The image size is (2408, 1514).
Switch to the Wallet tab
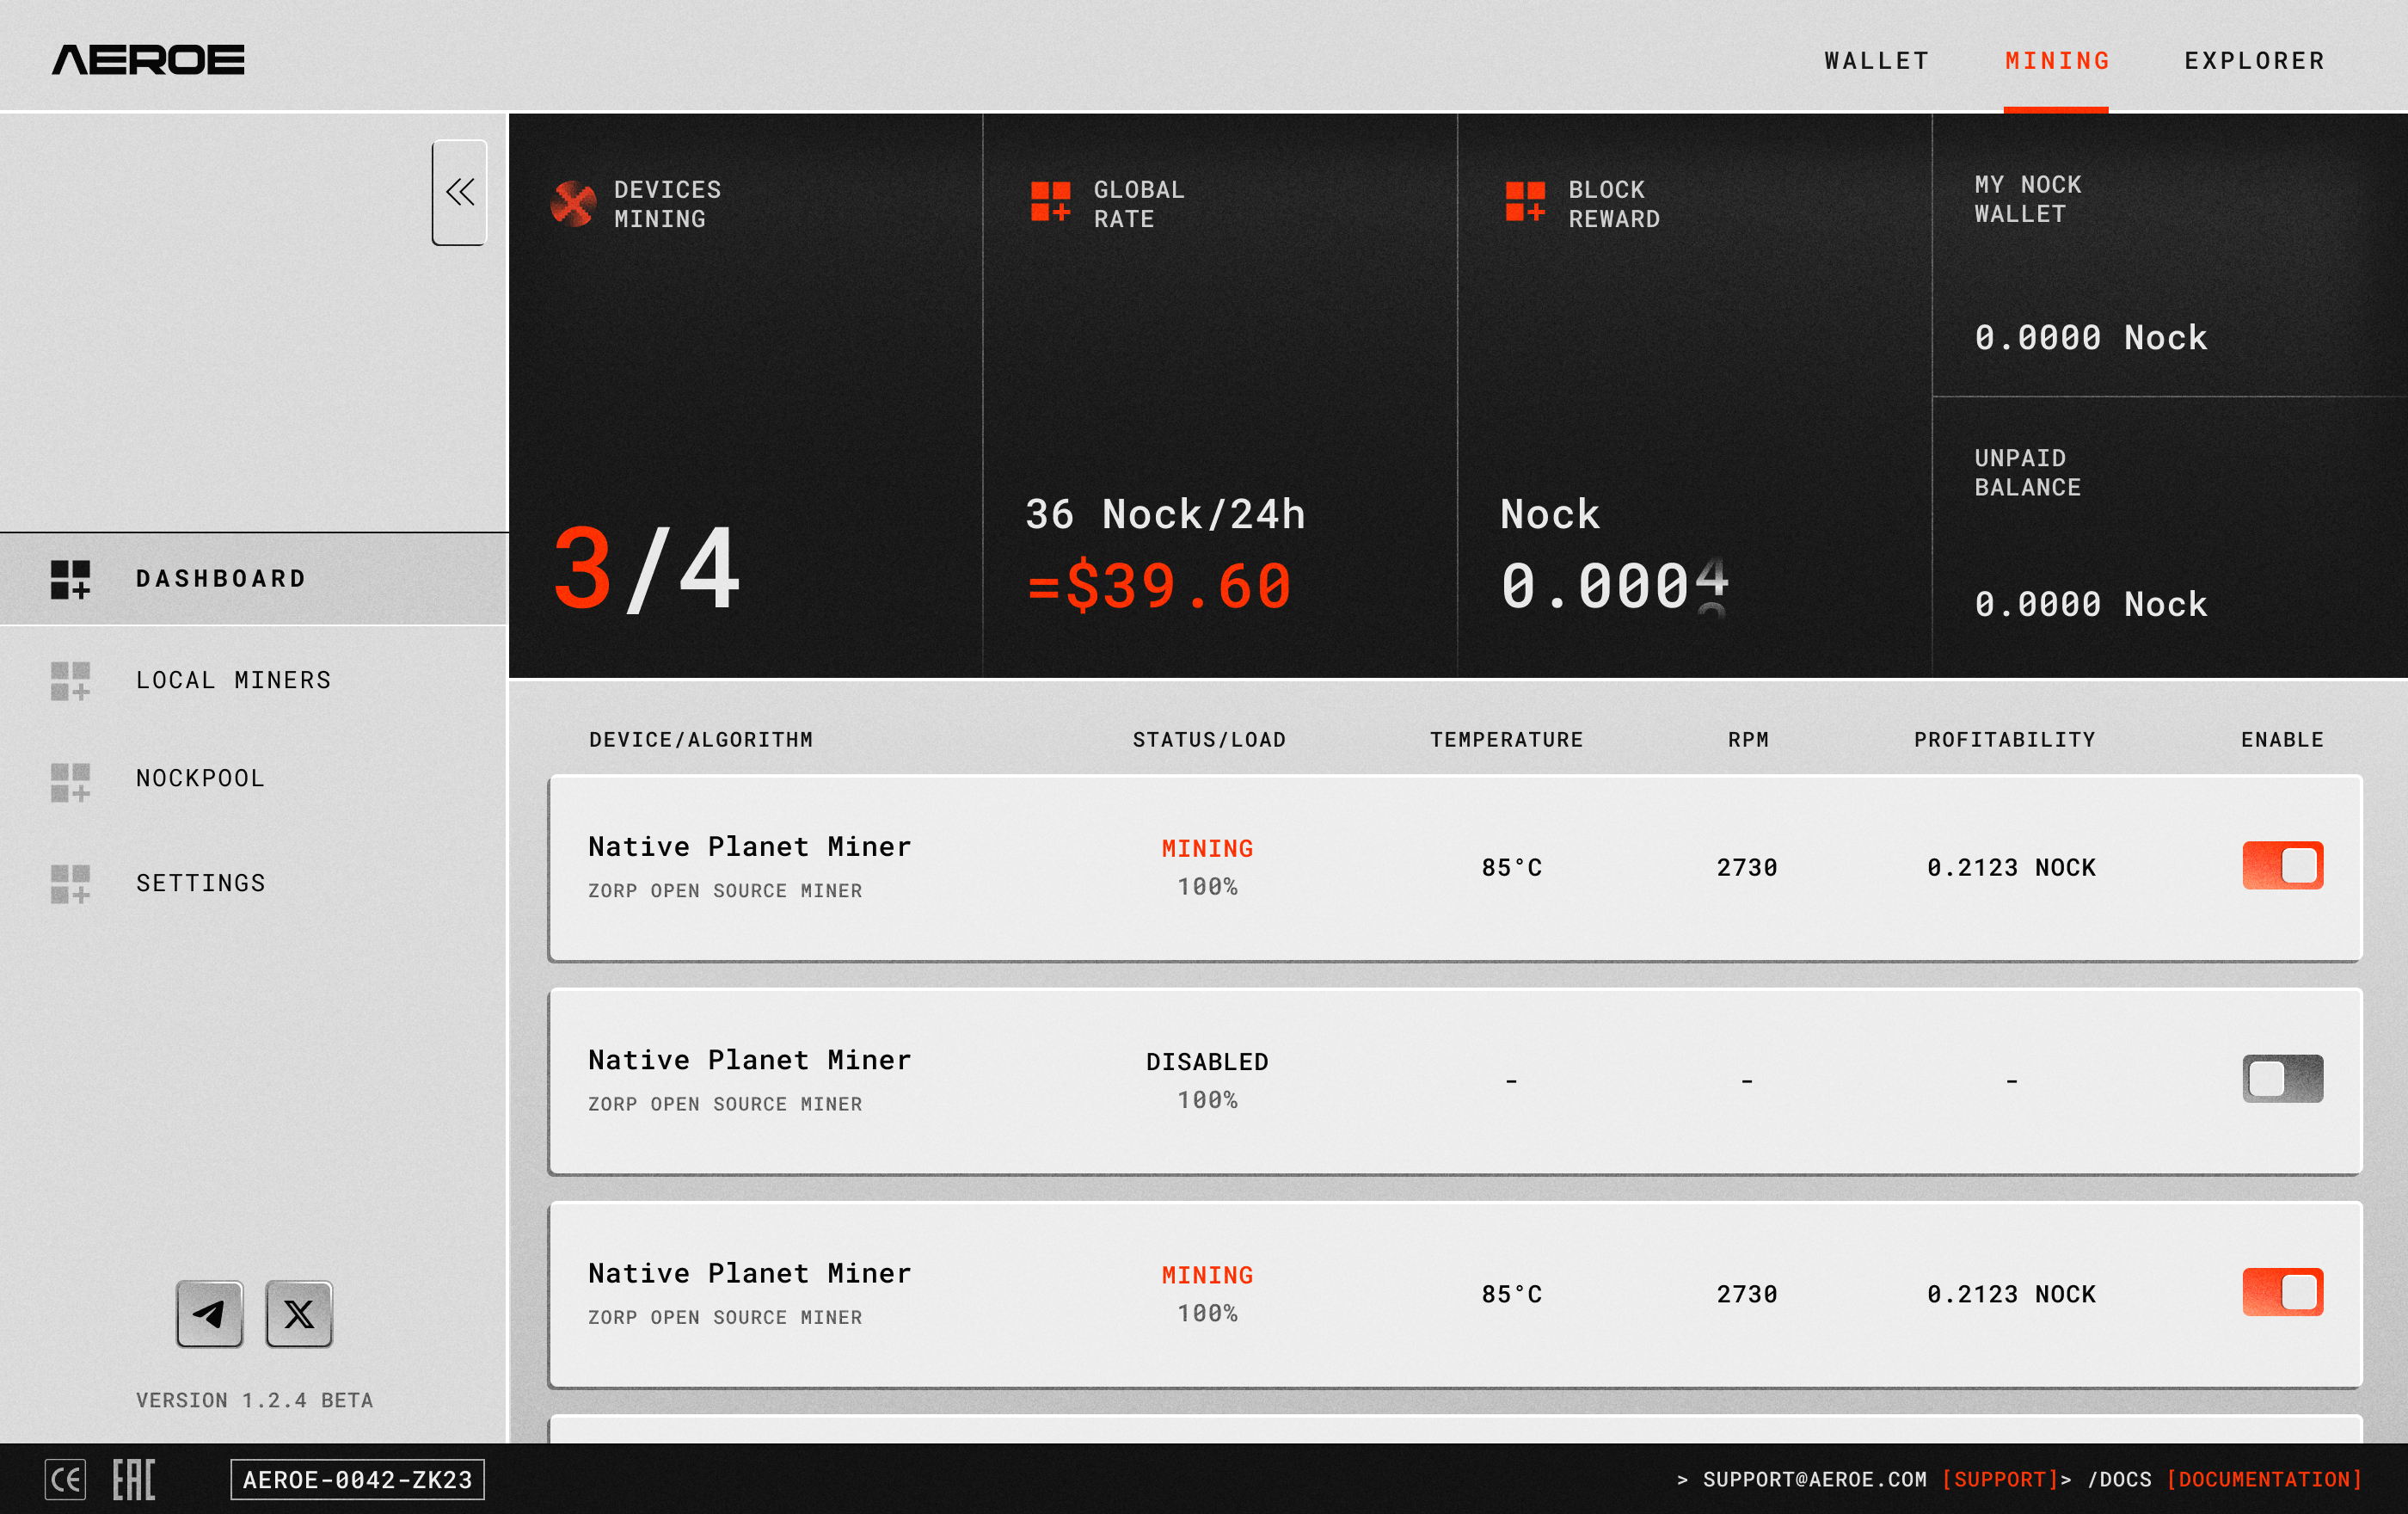coord(1876,61)
